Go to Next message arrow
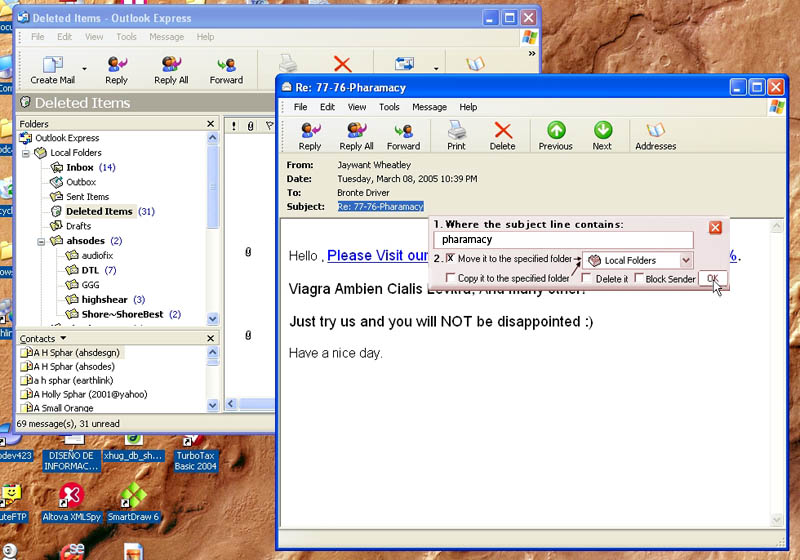 (x=602, y=134)
